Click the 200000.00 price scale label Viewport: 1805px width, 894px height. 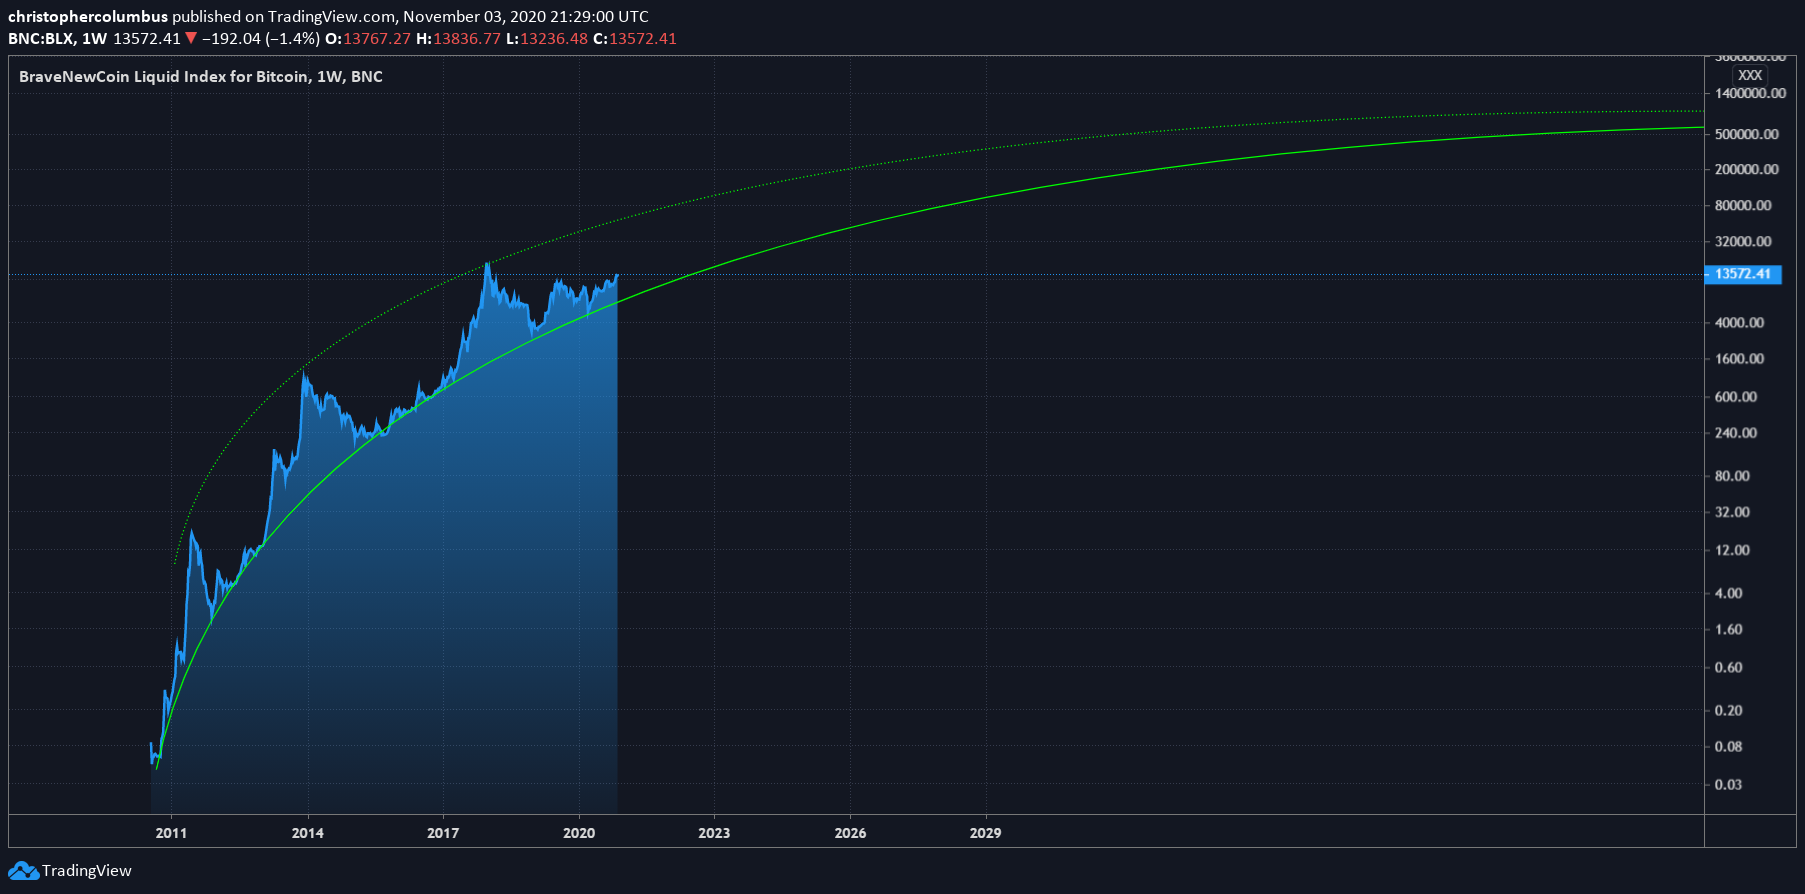[1747, 170]
